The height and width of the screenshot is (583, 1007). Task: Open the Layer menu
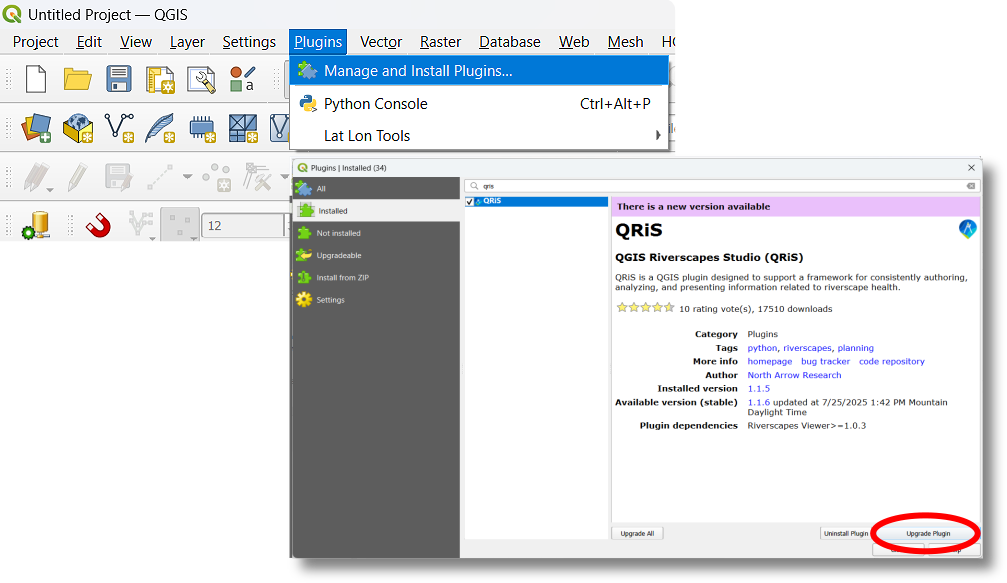[x=187, y=42]
